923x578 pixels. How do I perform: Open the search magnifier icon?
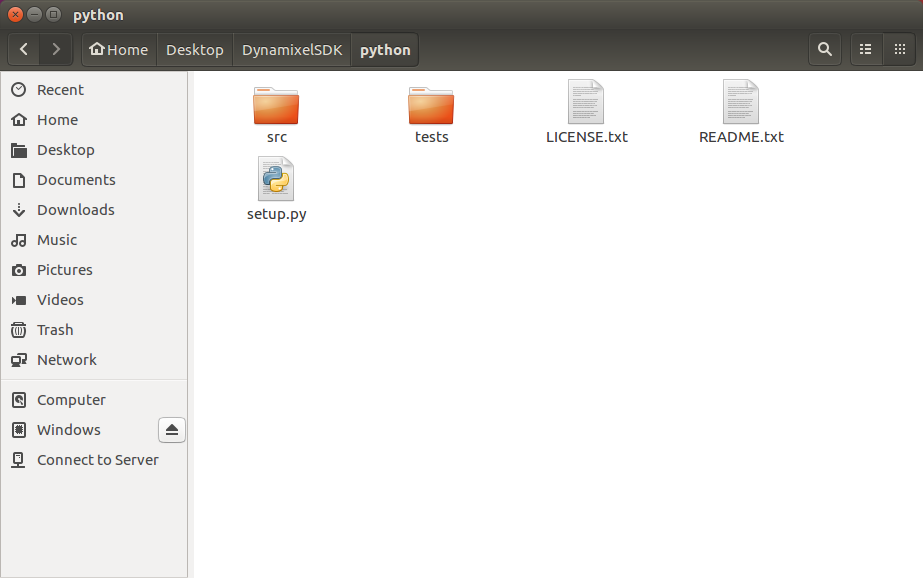[x=825, y=49]
